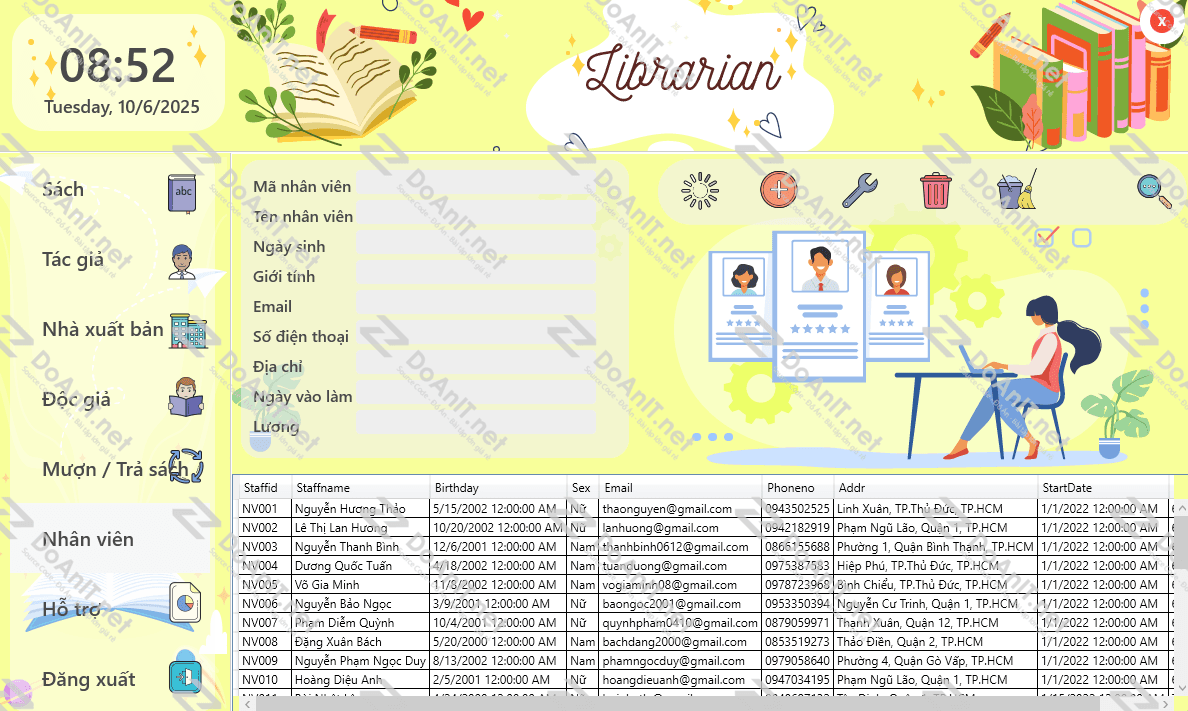The width and height of the screenshot is (1188, 711).
Task: Click the add new staff plus icon
Action: pyautogui.click(x=779, y=189)
